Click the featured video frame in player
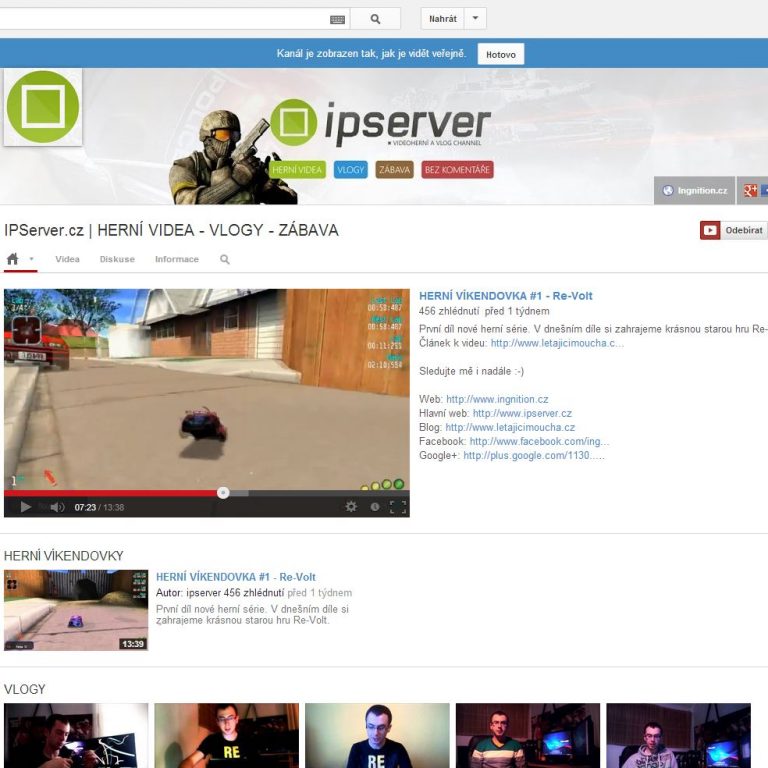The image size is (768, 768). tap(207, 389)
